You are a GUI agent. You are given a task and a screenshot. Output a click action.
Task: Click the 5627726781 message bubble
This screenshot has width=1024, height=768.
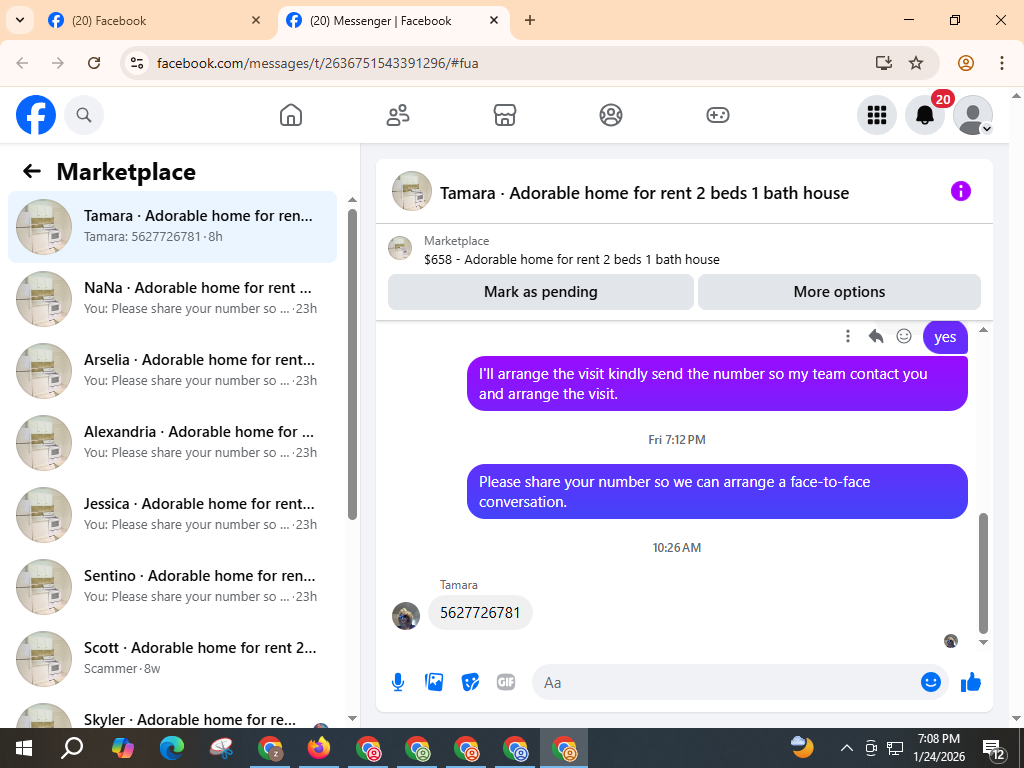click(480, 613)
